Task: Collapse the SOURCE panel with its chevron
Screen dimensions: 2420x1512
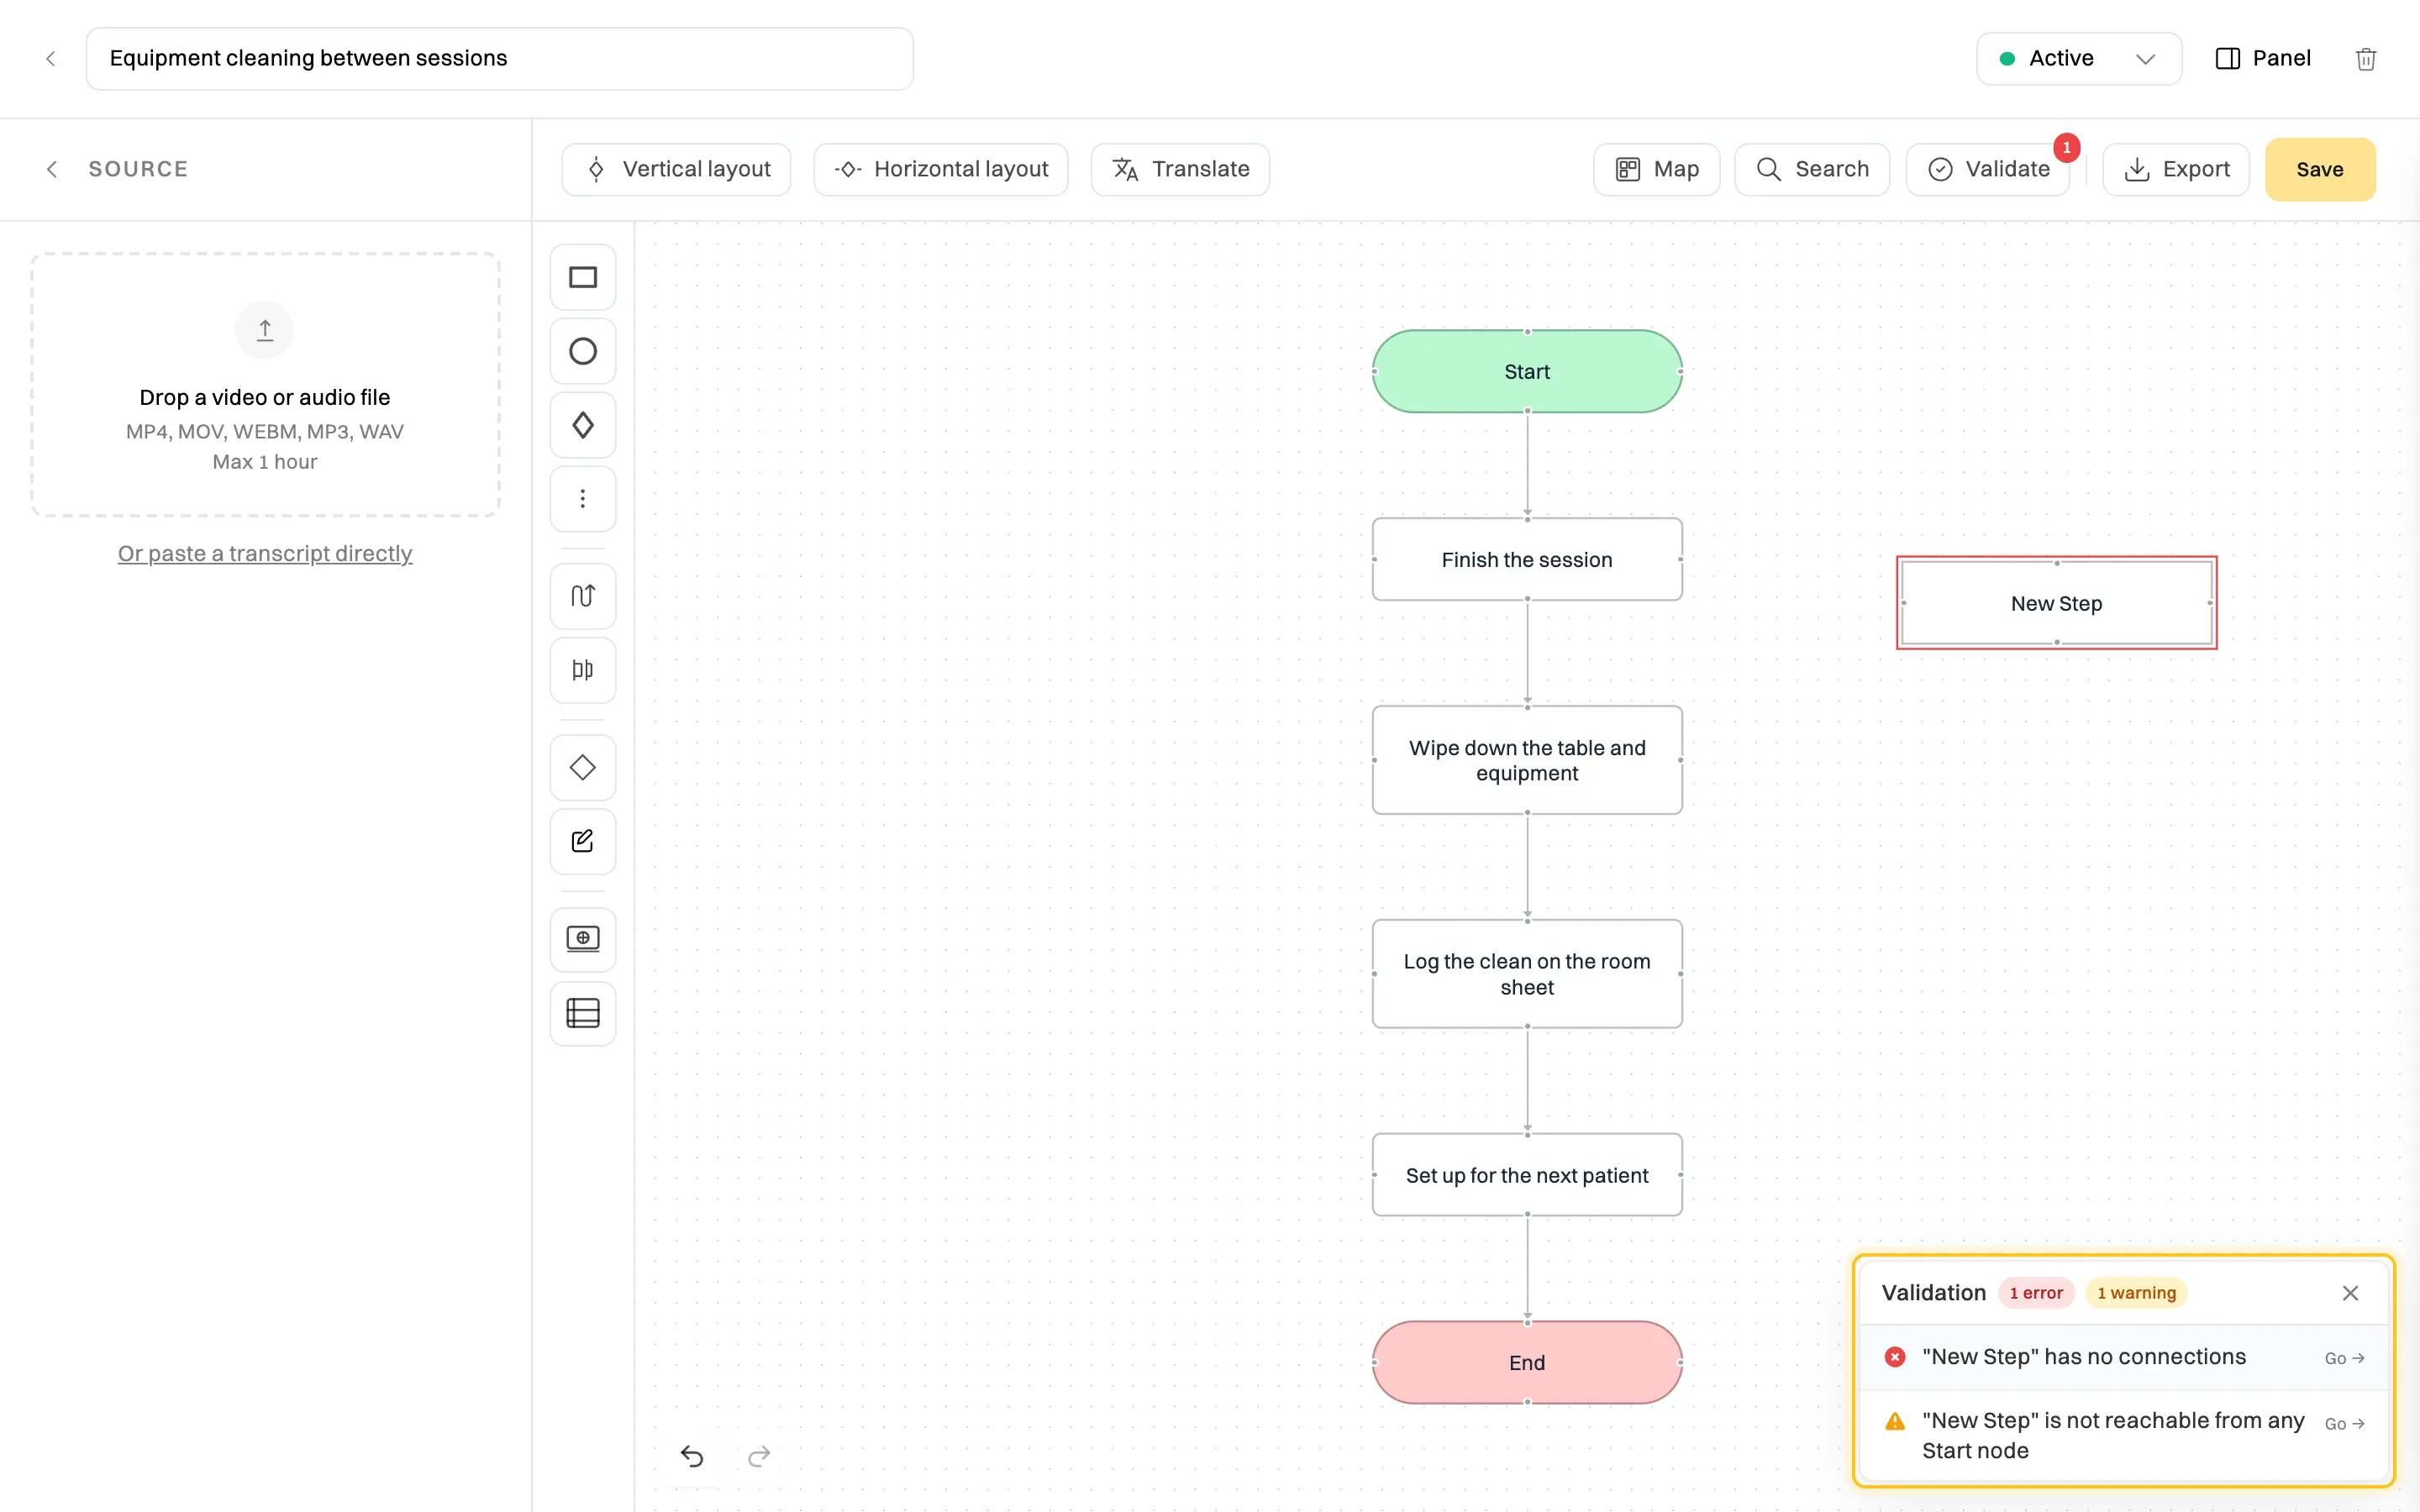Action: [x=52, y=169]
